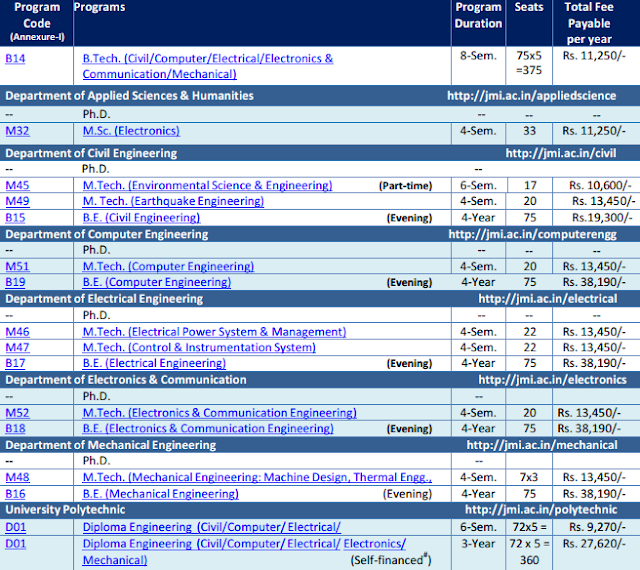Click the D01 code in the 6-Sem. row

tap(16, 528)
